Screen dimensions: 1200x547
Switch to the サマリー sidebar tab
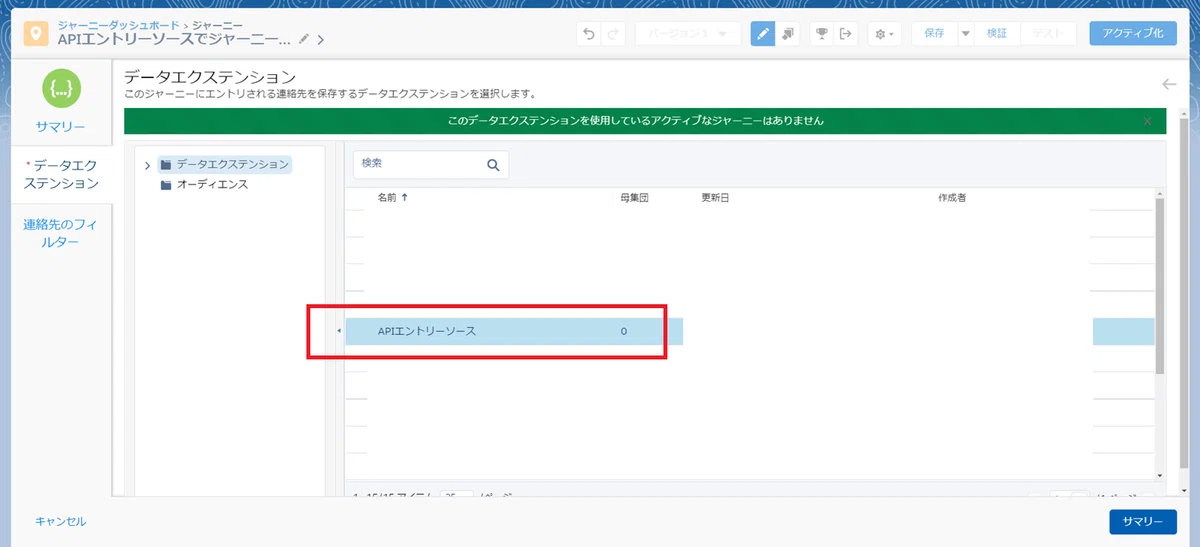pyautogui.click(x=61, y=127)
